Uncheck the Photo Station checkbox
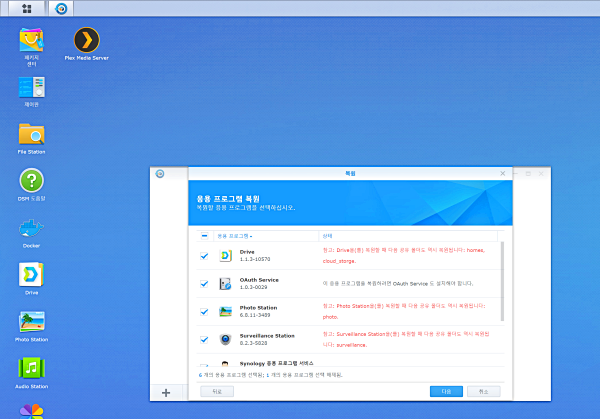Screen dimensions: 600x419 tap(204, 311)
